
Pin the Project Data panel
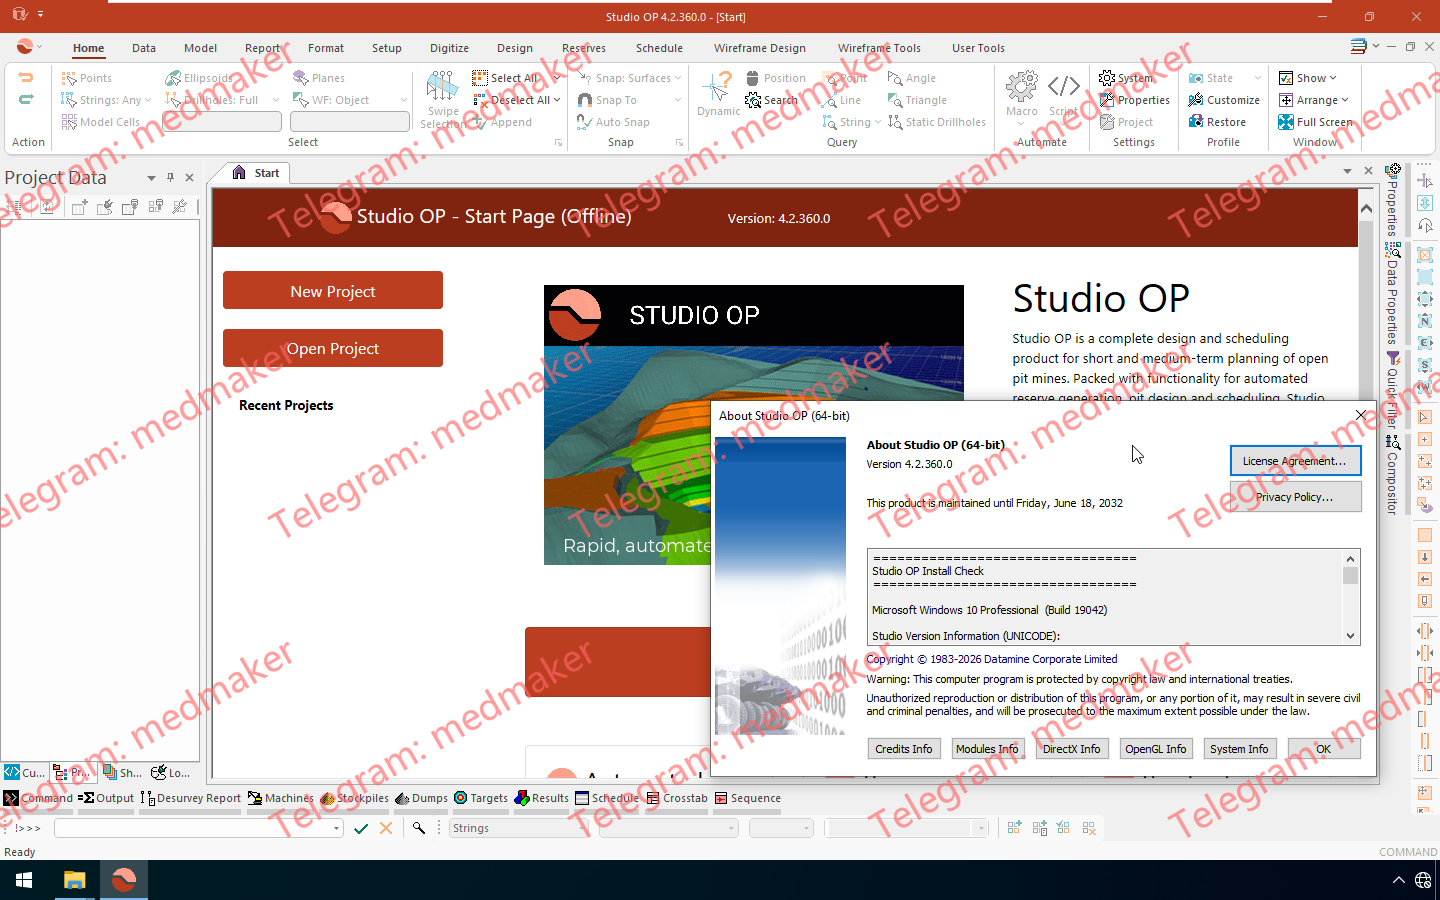[x=170, y=177]
